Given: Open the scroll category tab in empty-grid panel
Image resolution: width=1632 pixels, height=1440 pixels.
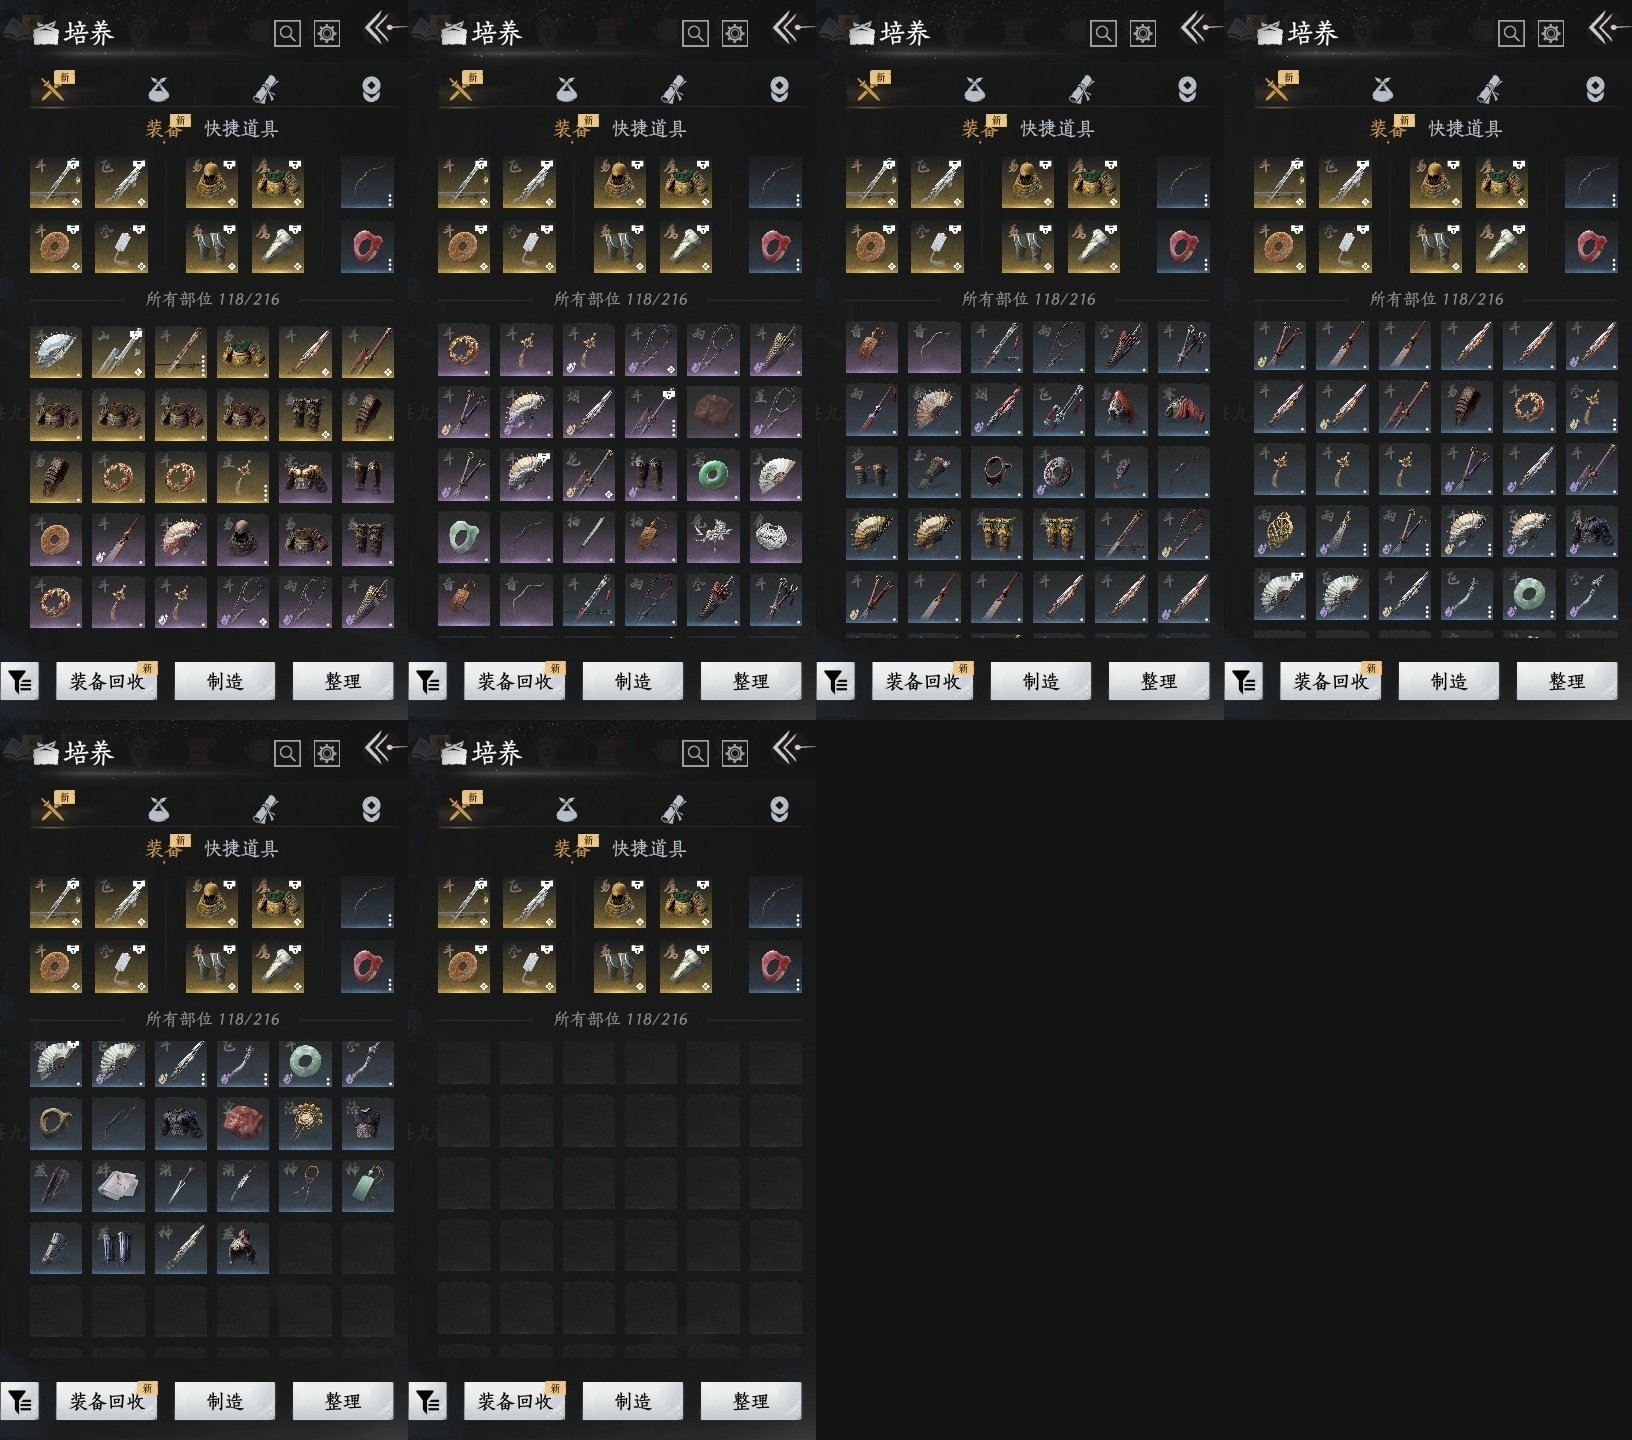Looking at the screenshot, I should (674, 809).
